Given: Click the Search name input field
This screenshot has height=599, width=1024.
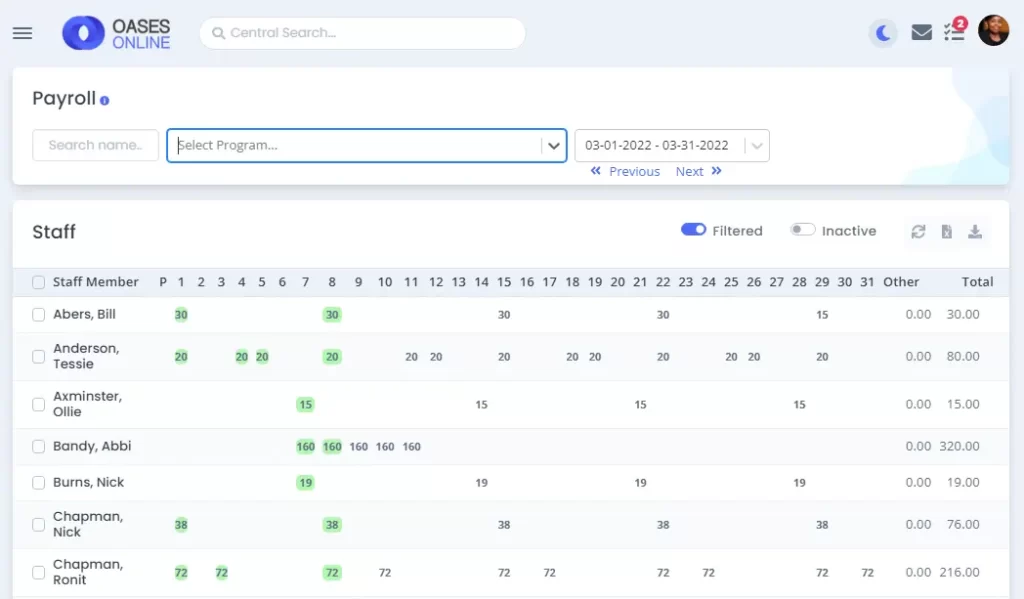Looking at the screenshot, I should (95, 146).
